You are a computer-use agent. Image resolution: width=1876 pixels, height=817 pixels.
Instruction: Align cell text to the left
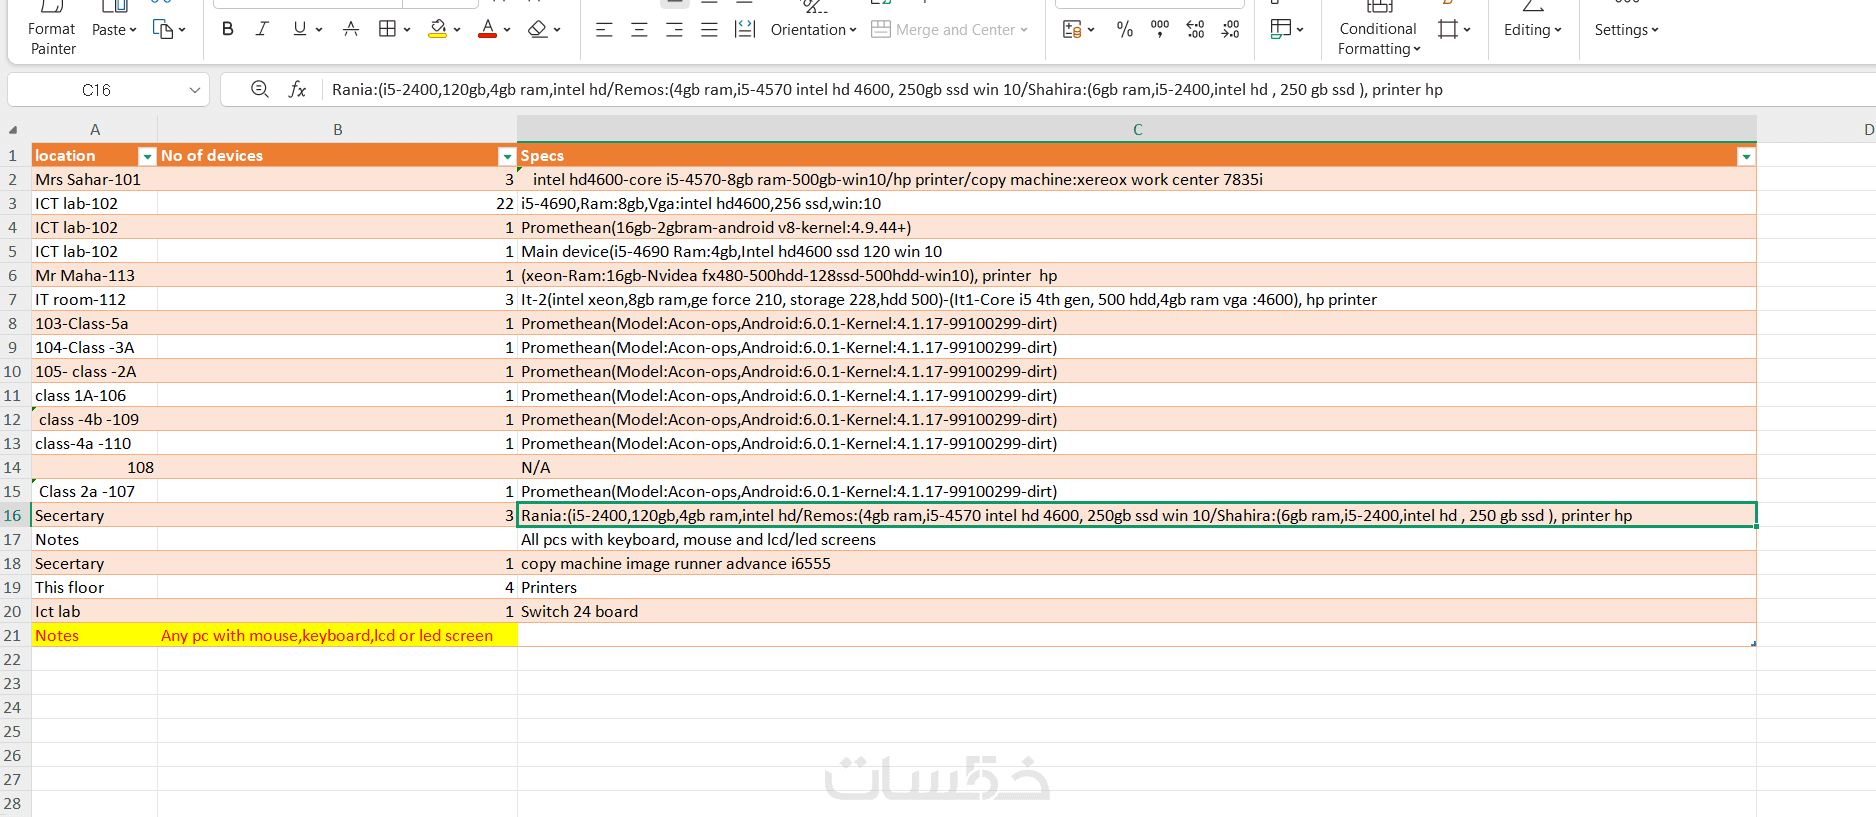604,30
